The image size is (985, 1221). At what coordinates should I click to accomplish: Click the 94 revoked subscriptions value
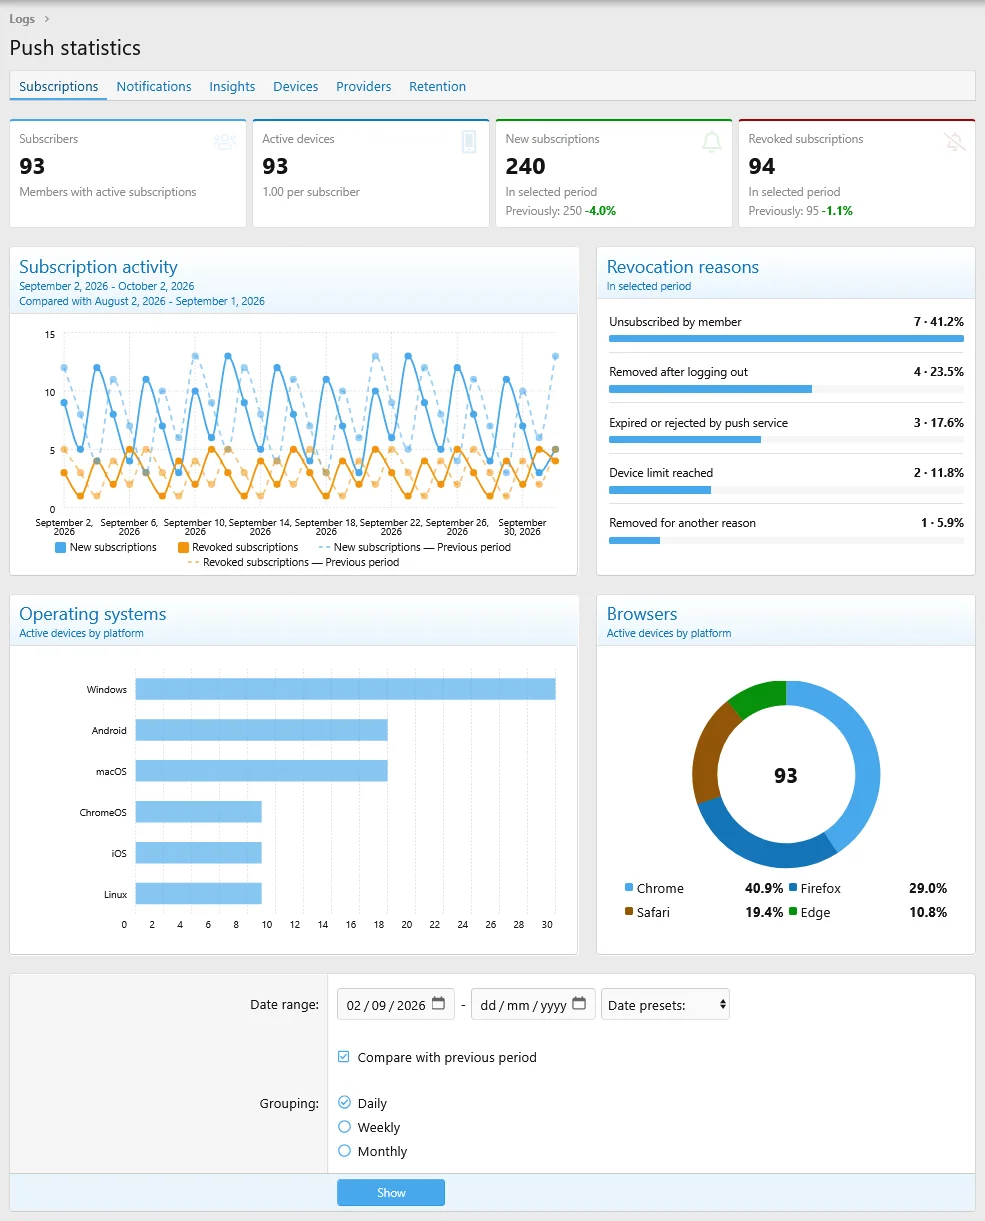pyautogui.click(x=762, y=166)
